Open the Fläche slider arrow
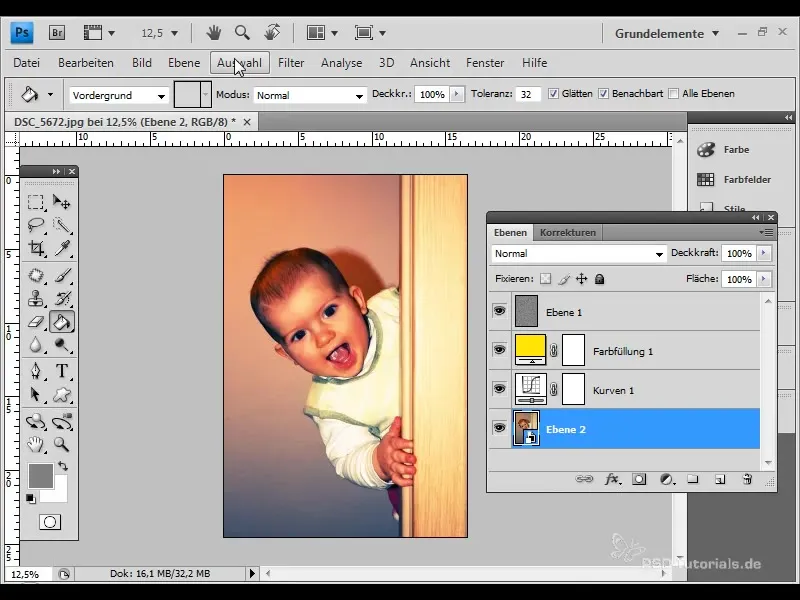 (x=764, y=279)
